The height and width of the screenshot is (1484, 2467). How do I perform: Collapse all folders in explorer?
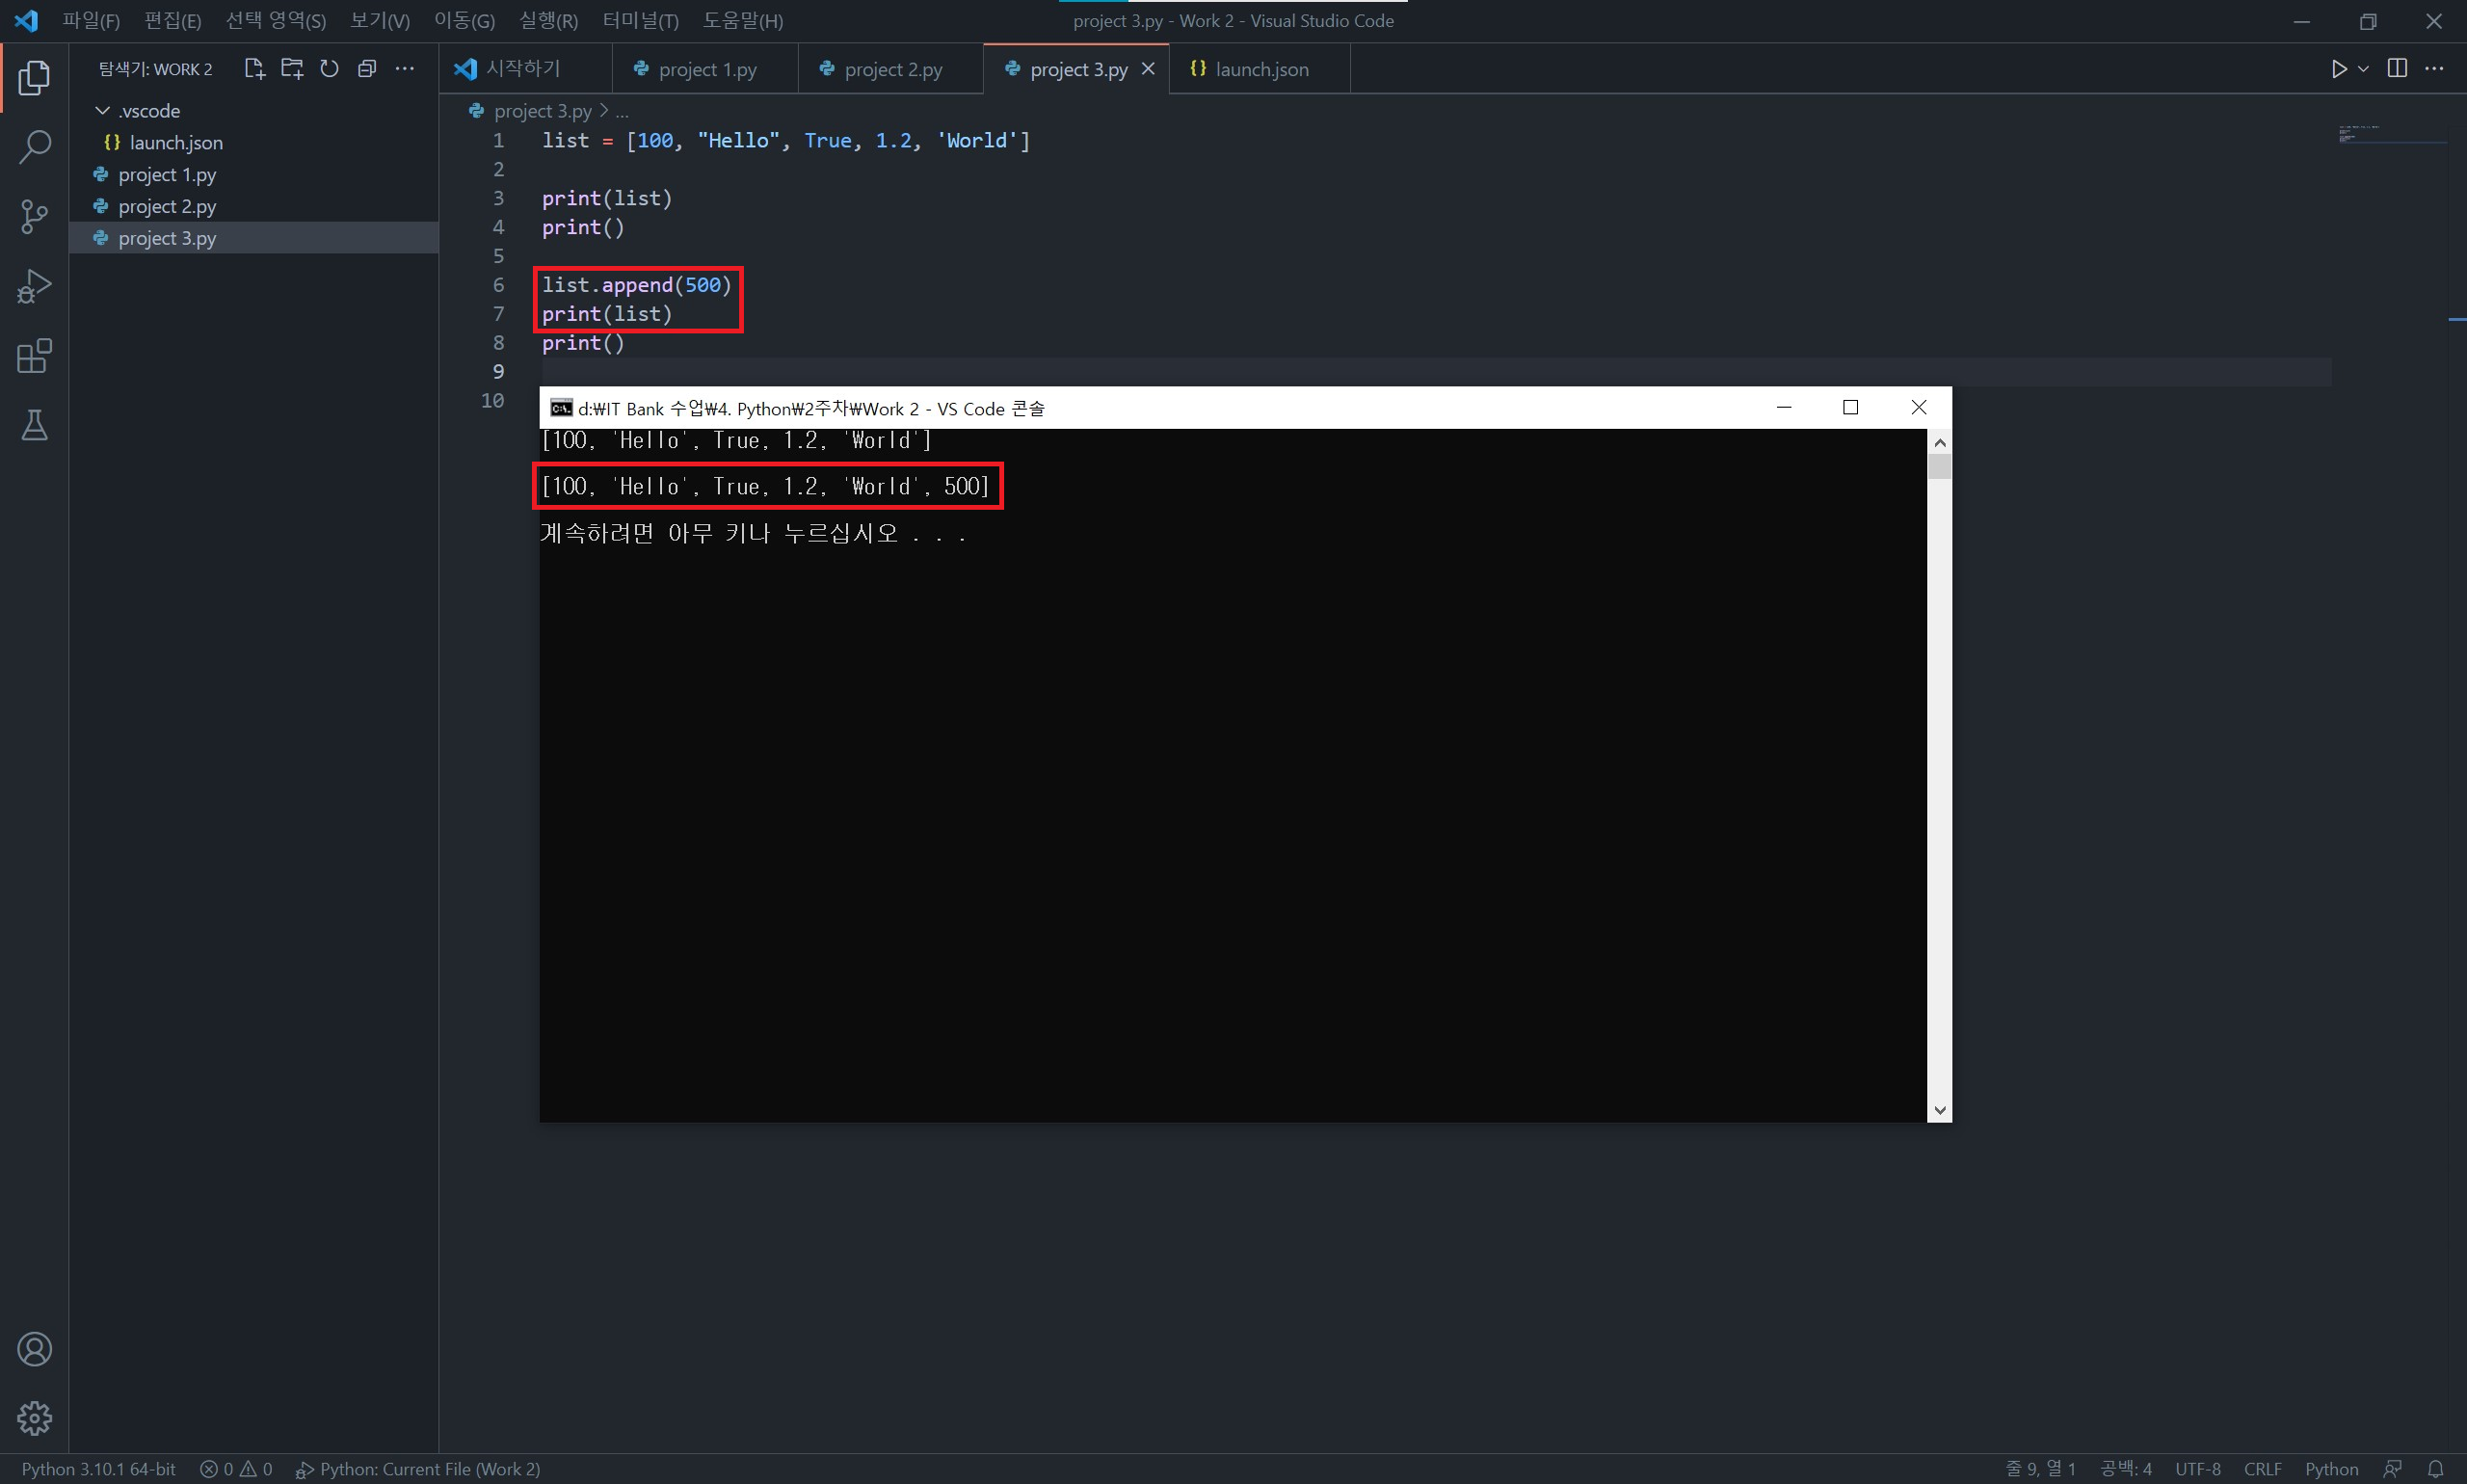point(367,69)
